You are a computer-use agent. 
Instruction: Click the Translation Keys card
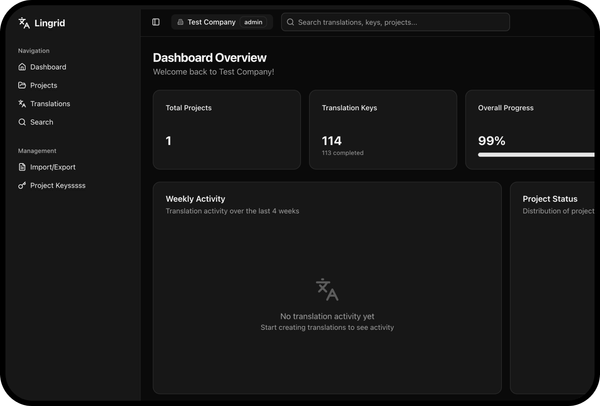pyautogui.click(x=382, y=130)
